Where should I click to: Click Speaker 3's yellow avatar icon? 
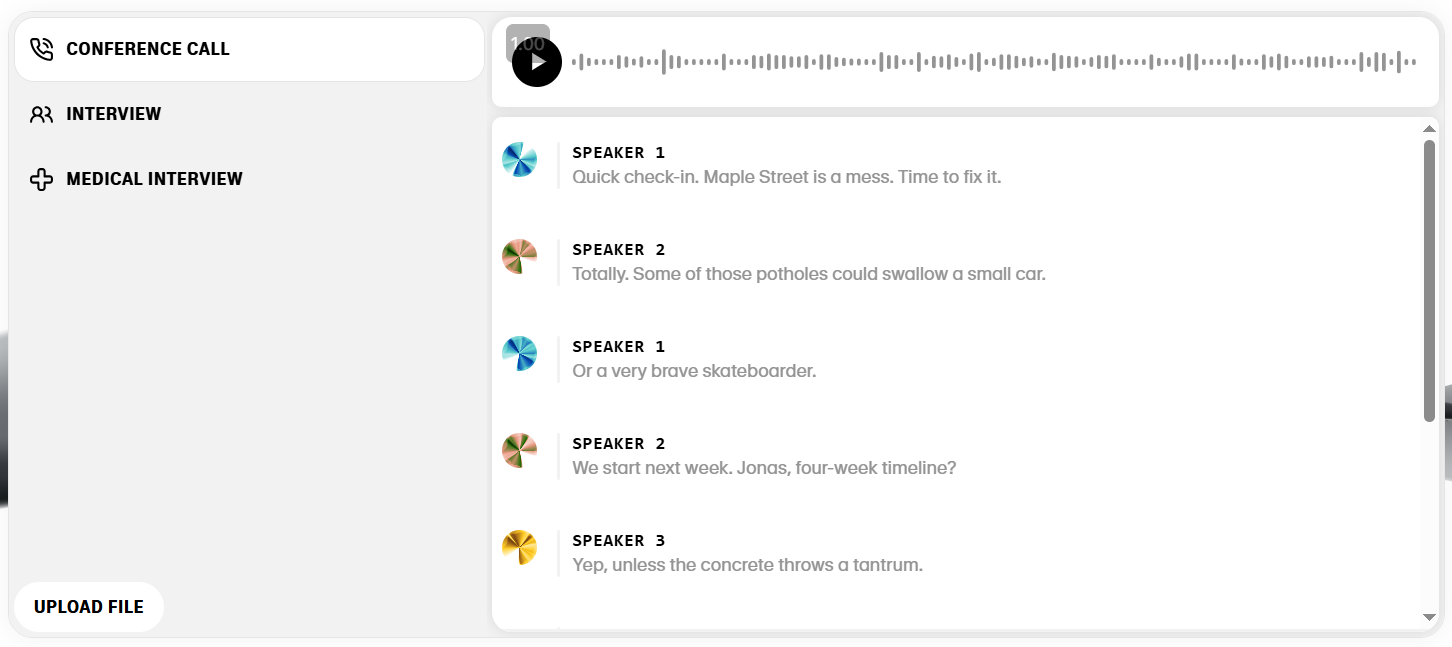519,547
